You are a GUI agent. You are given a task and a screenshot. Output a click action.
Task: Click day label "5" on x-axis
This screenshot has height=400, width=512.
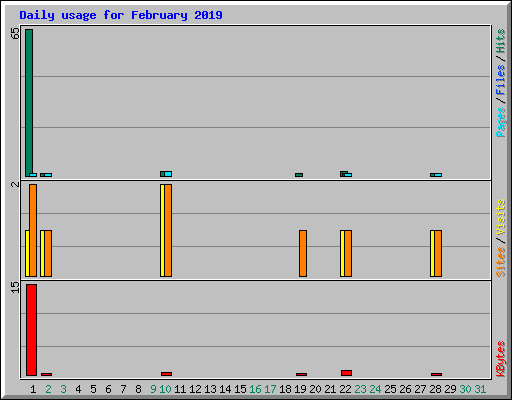point(93,389)
